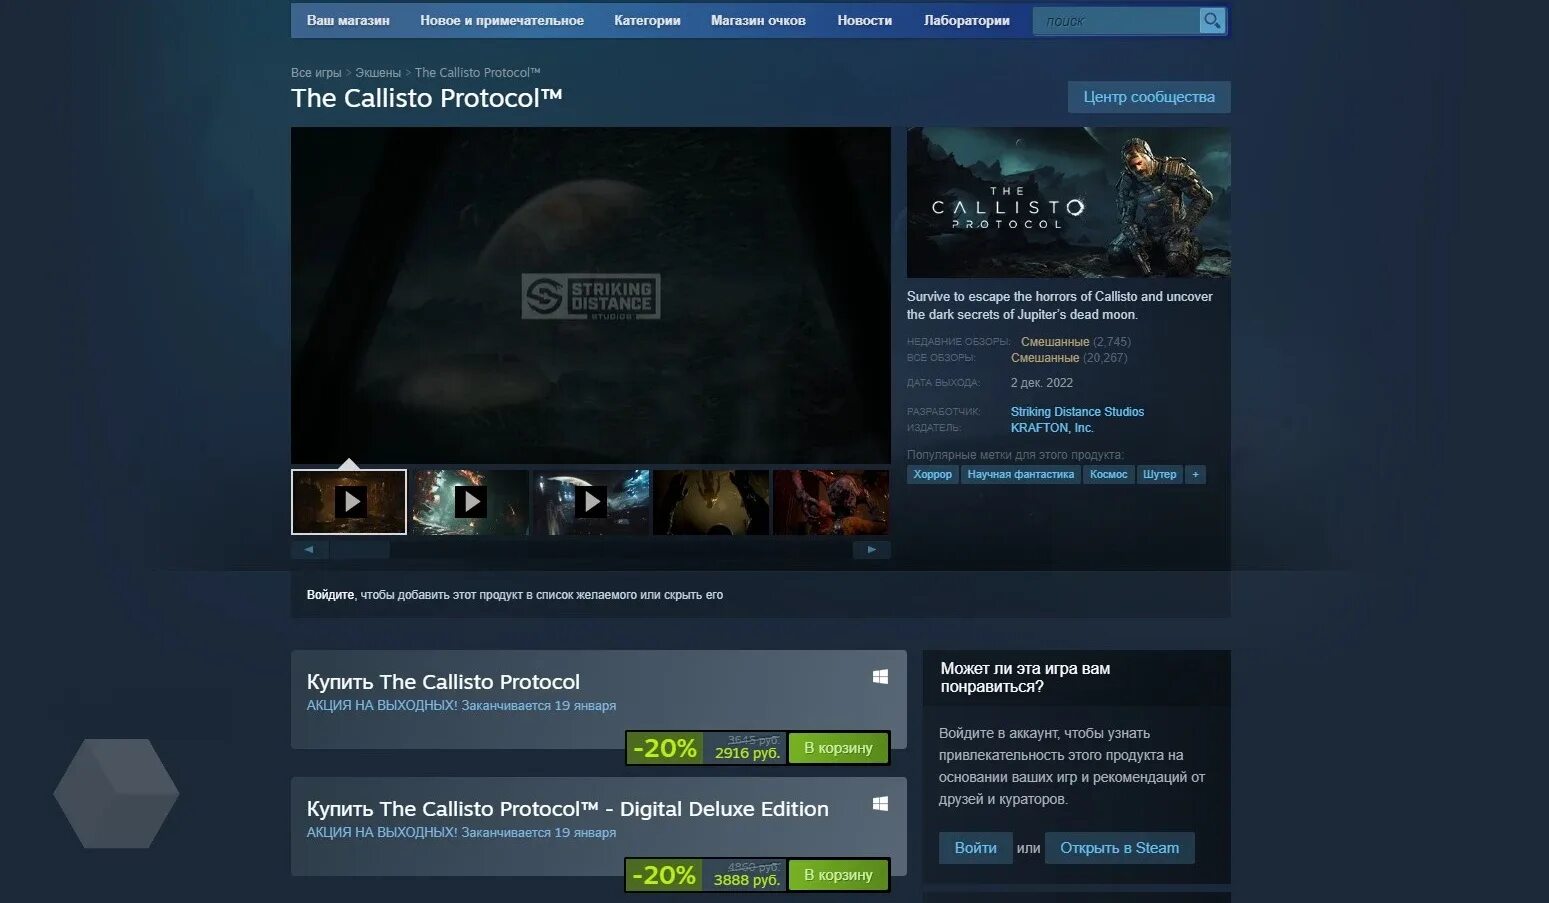Go to Магазин очков
The width and height of the screenshot is (1549, 903).
click(x=758, y=21)
